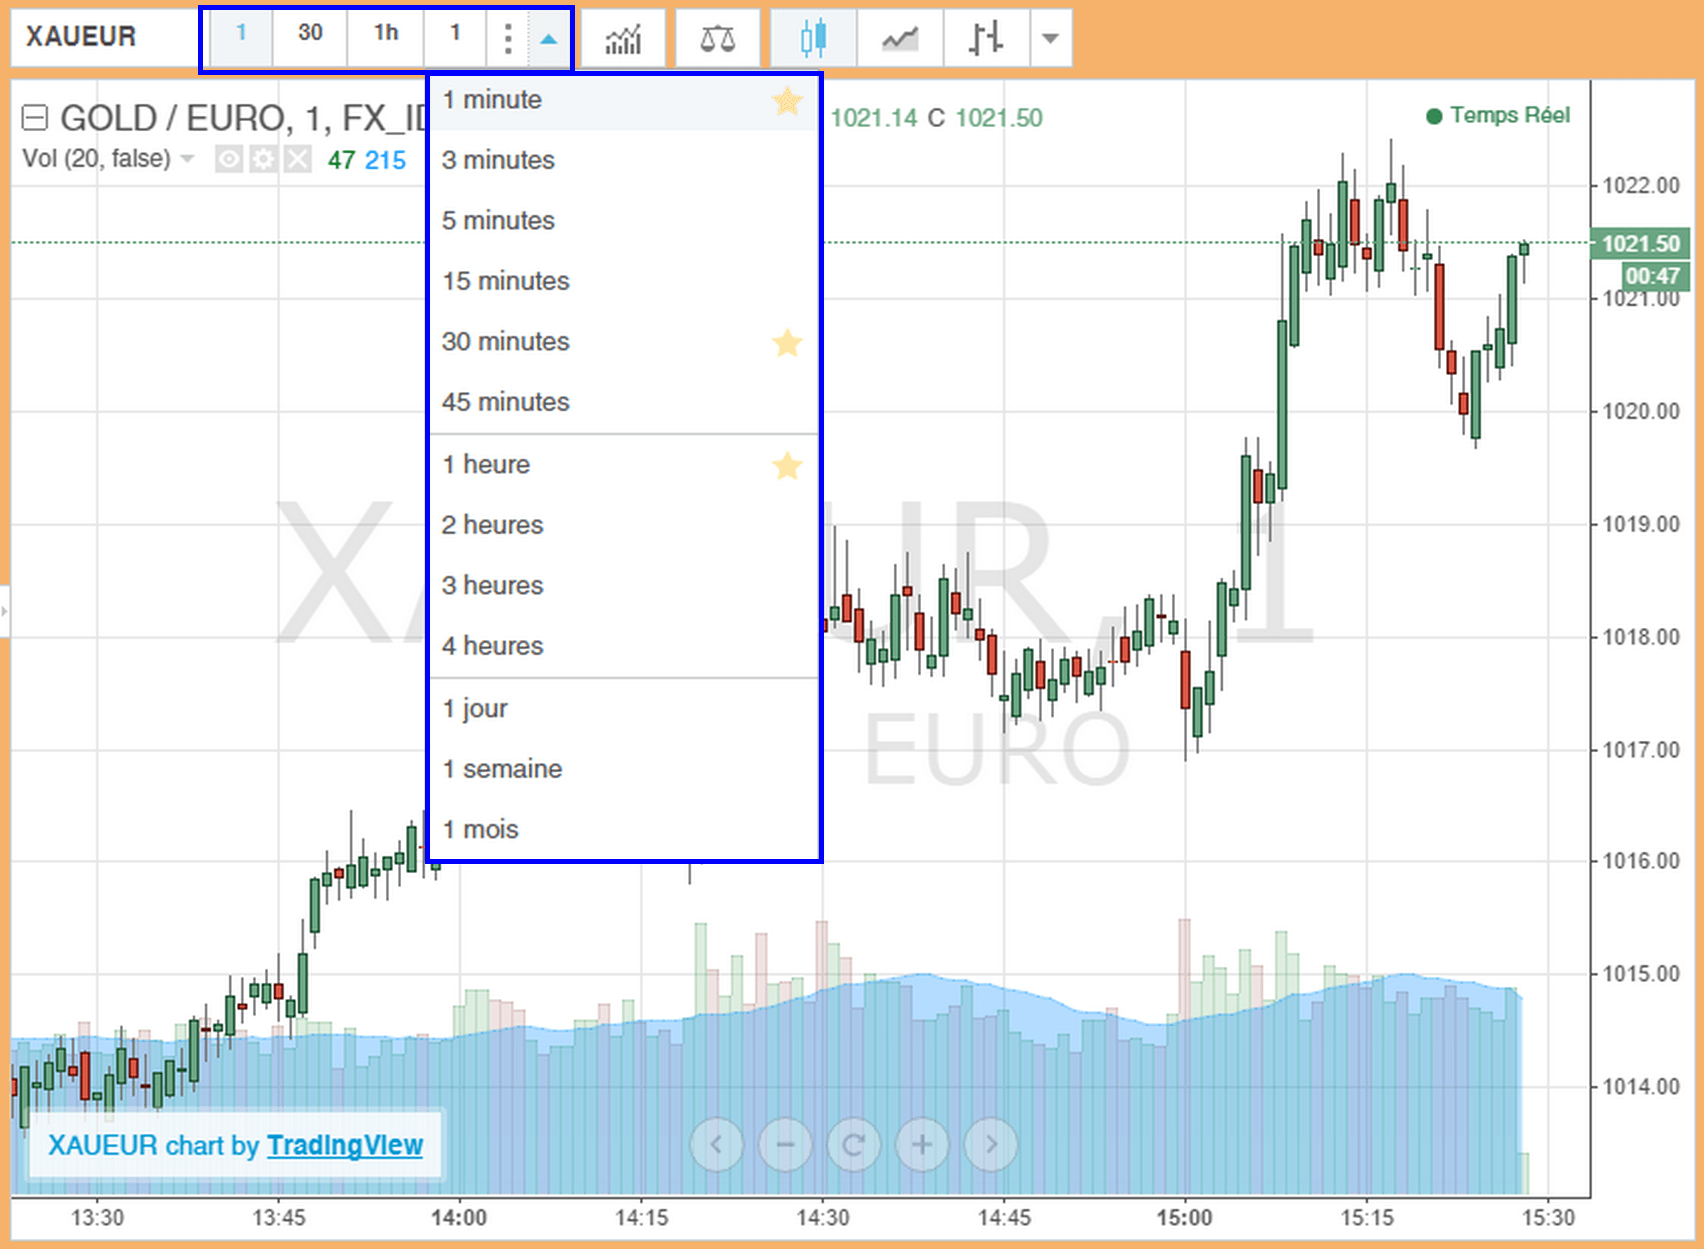The image size is (1704, 1250).
Task: Click the 15:00 time axis label
Action: 1185,1218
